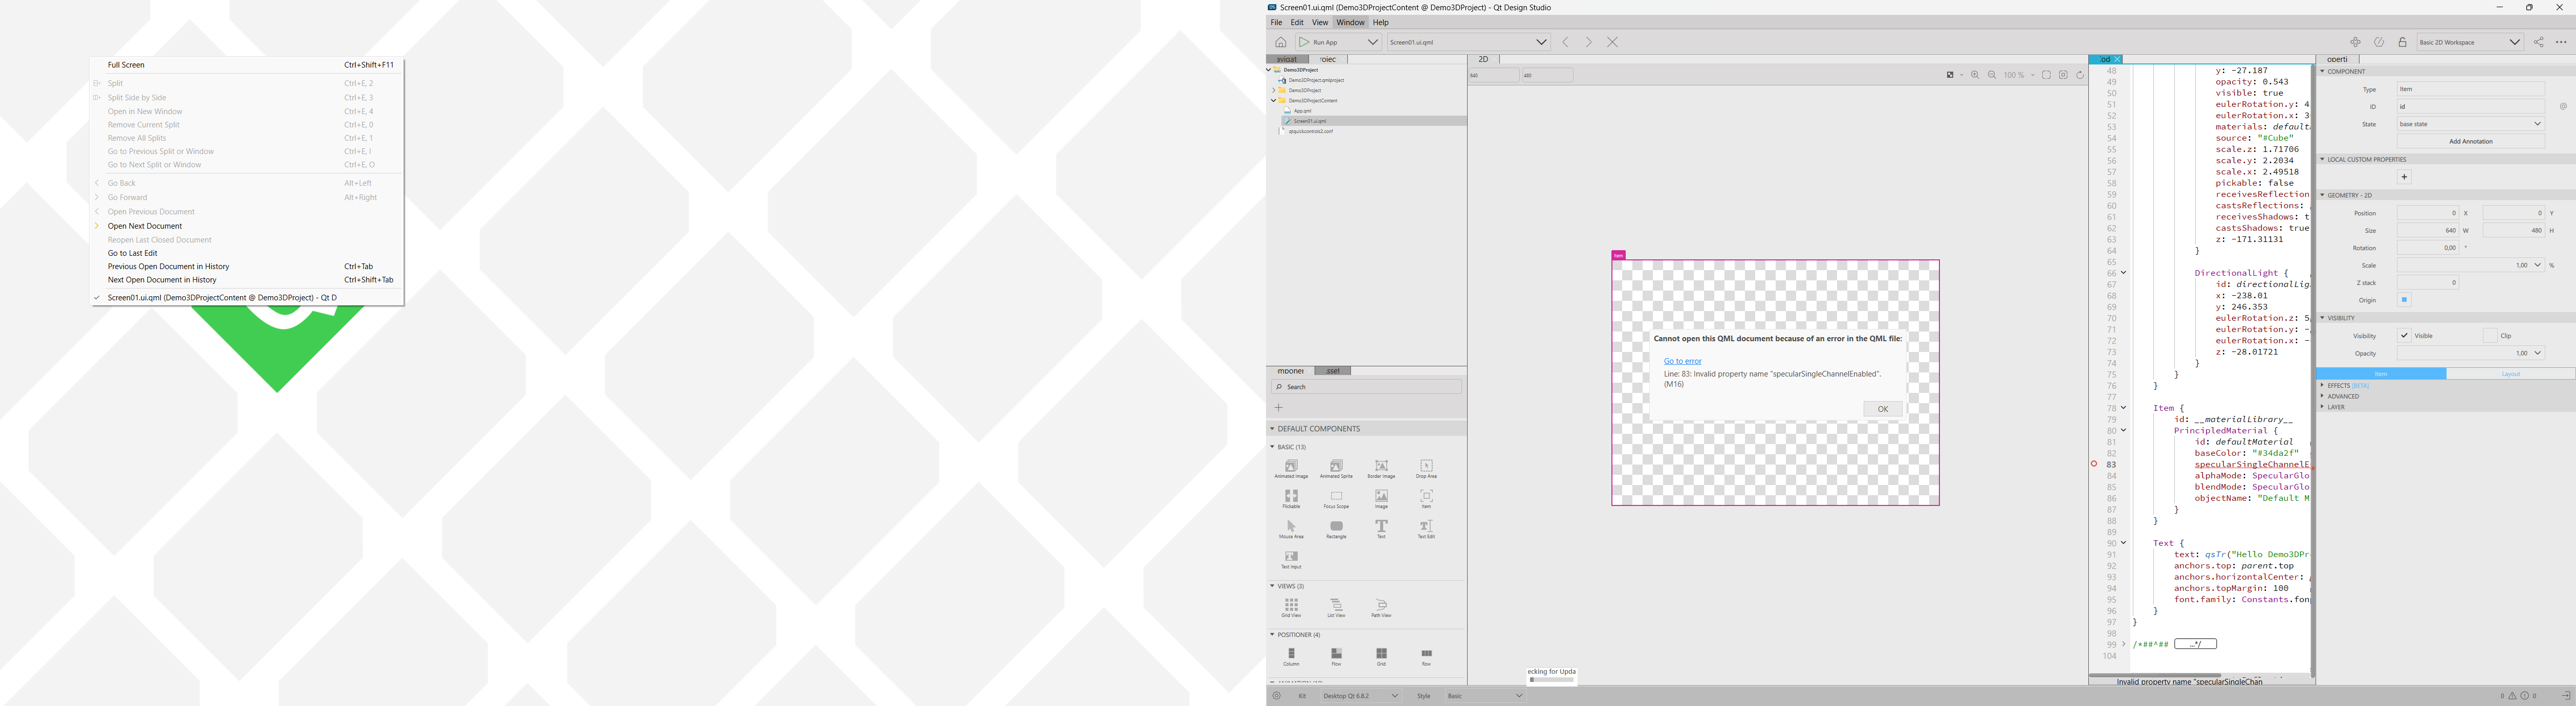
Task: Go back with the left arrow icon
Action: (x=1566, y=42)
